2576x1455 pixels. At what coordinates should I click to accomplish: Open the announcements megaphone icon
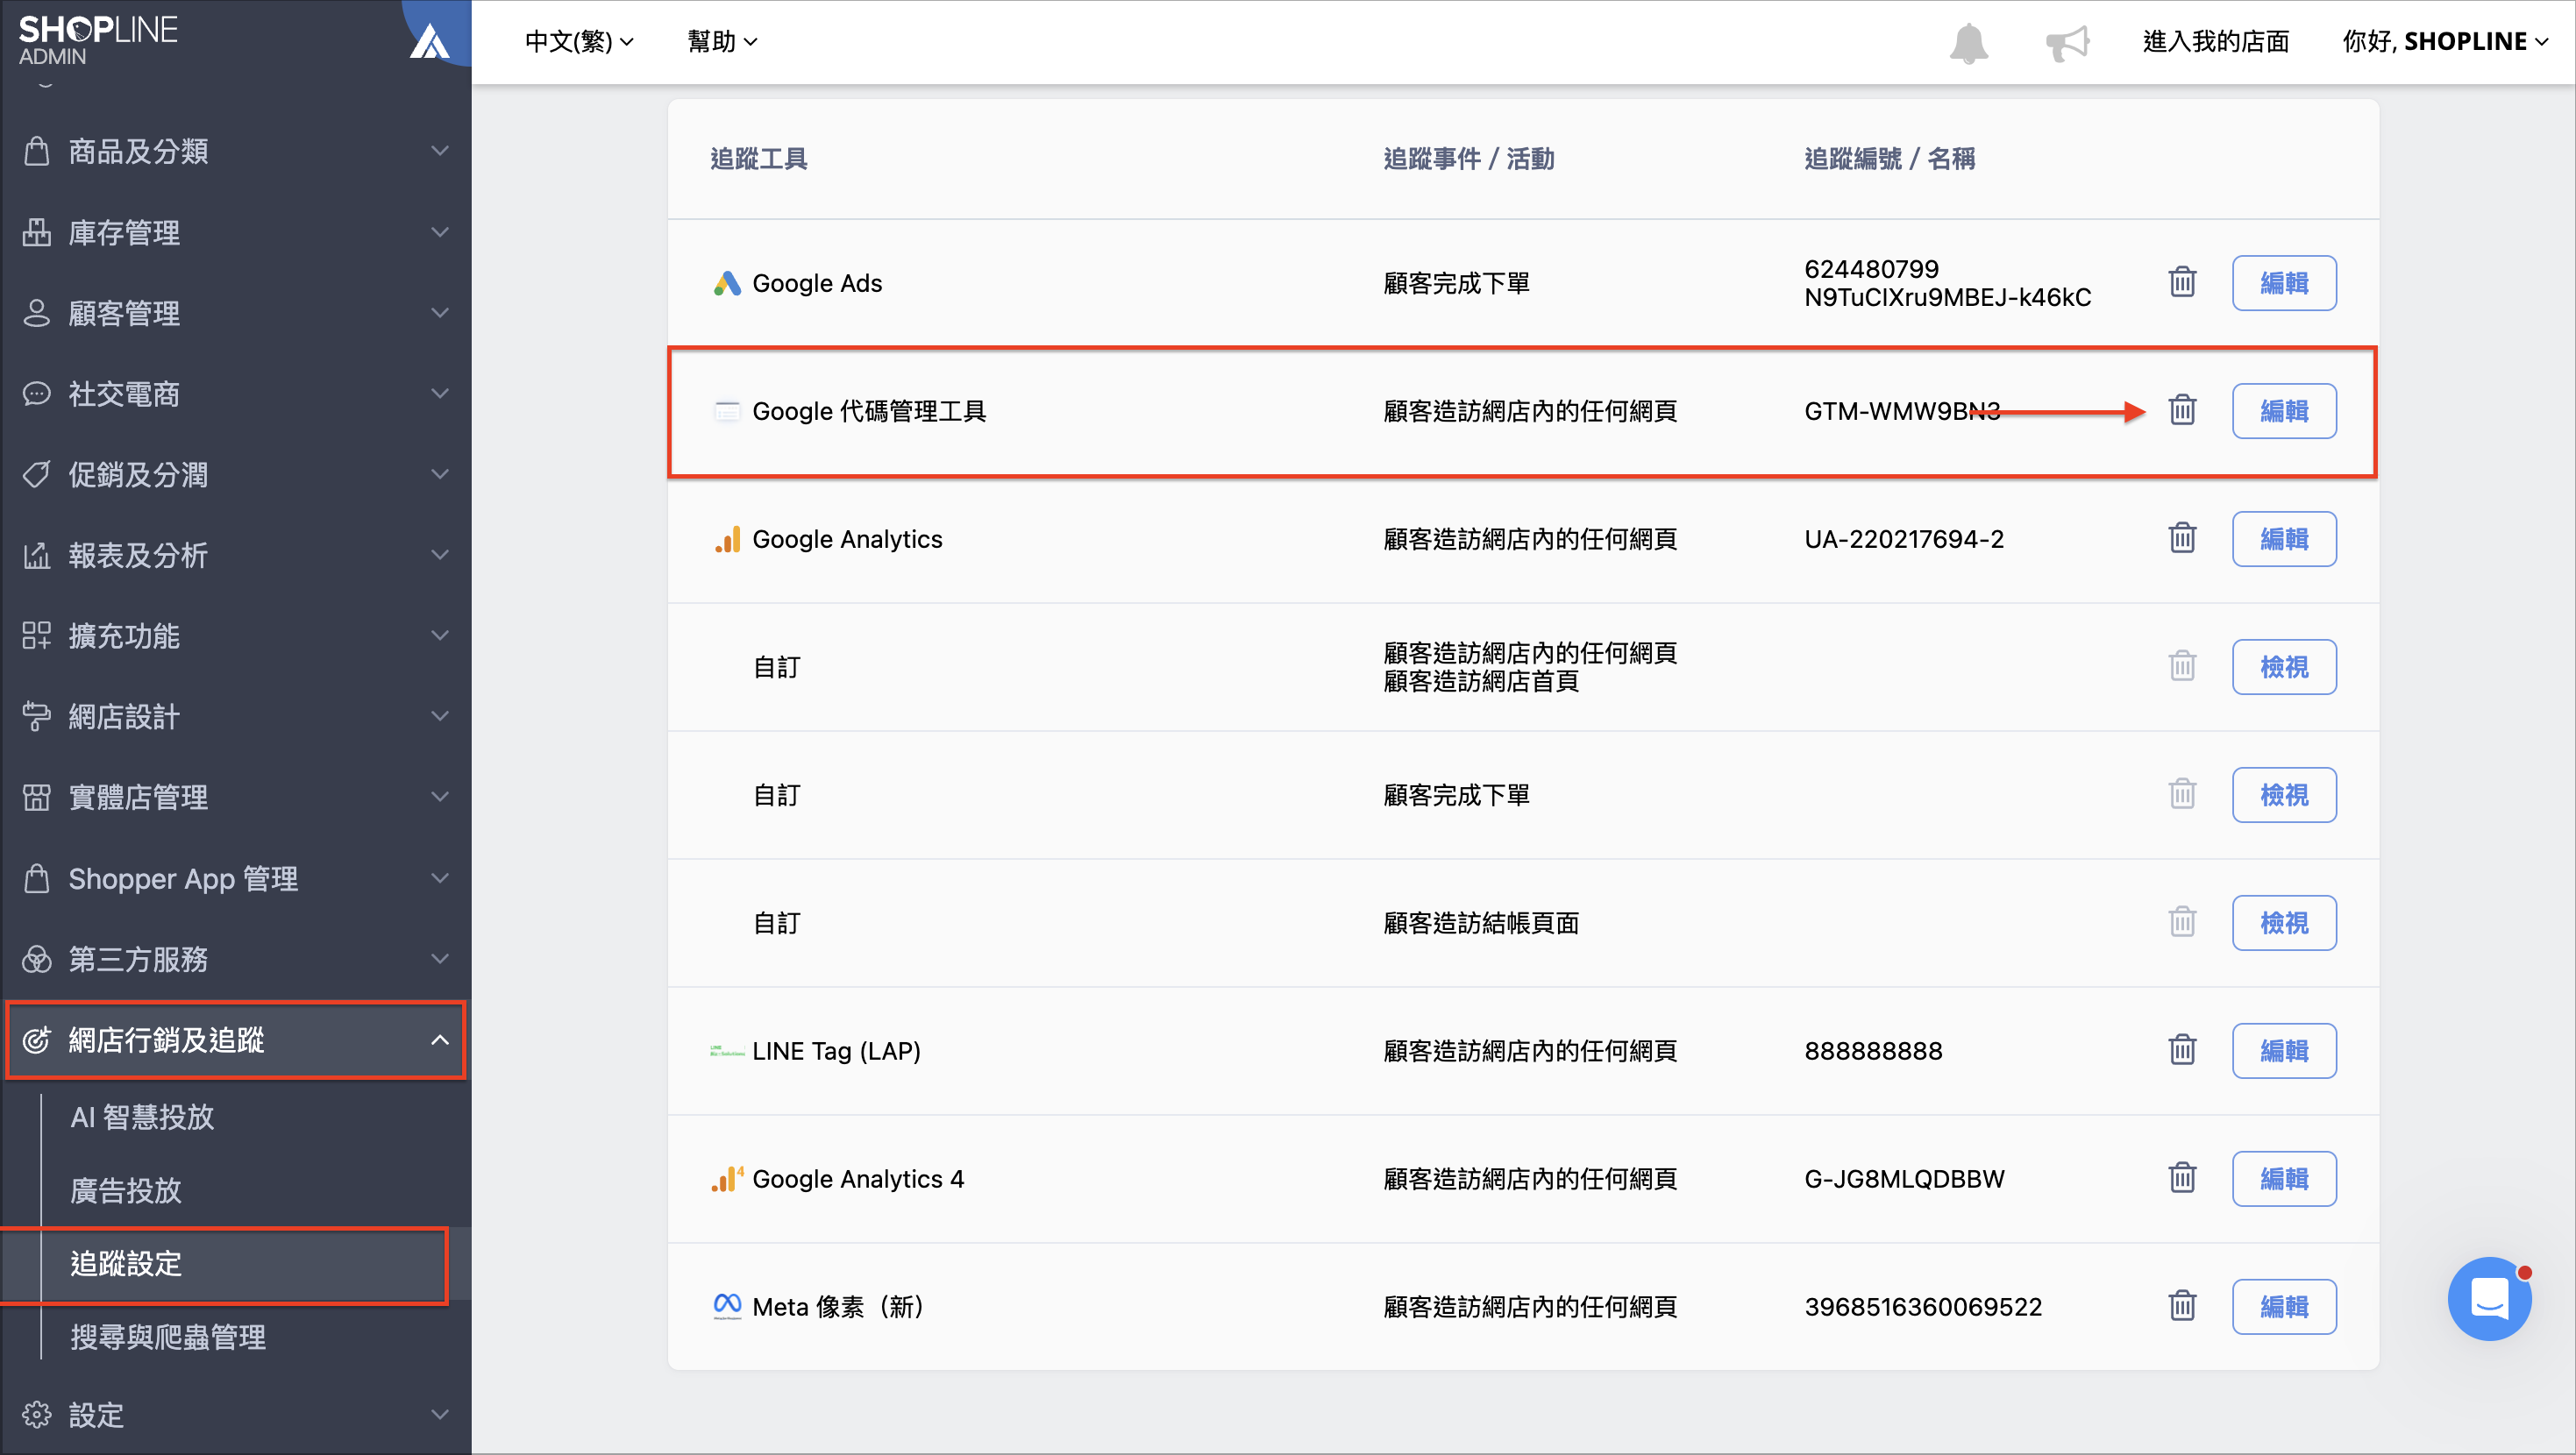click(2067, 43)
